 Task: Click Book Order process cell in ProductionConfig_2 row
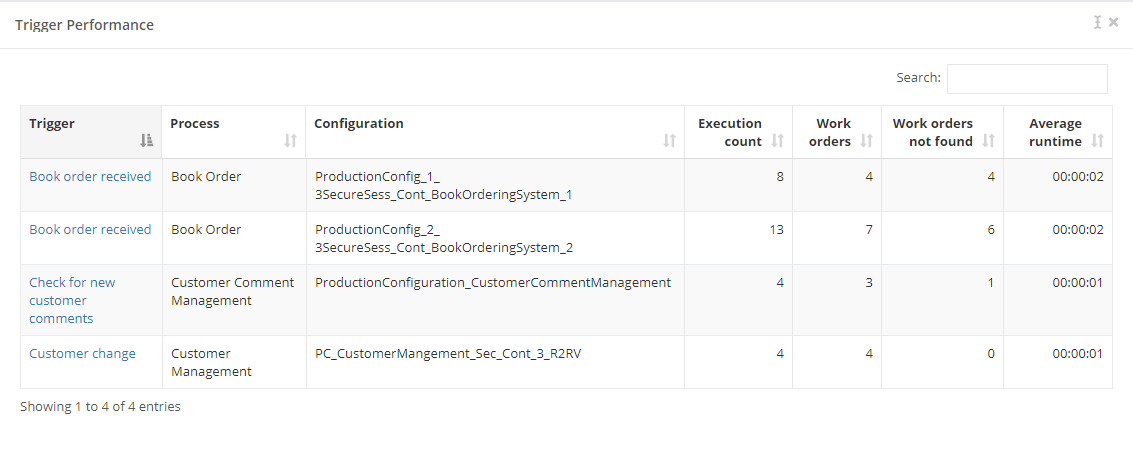[x=233, y=238]
